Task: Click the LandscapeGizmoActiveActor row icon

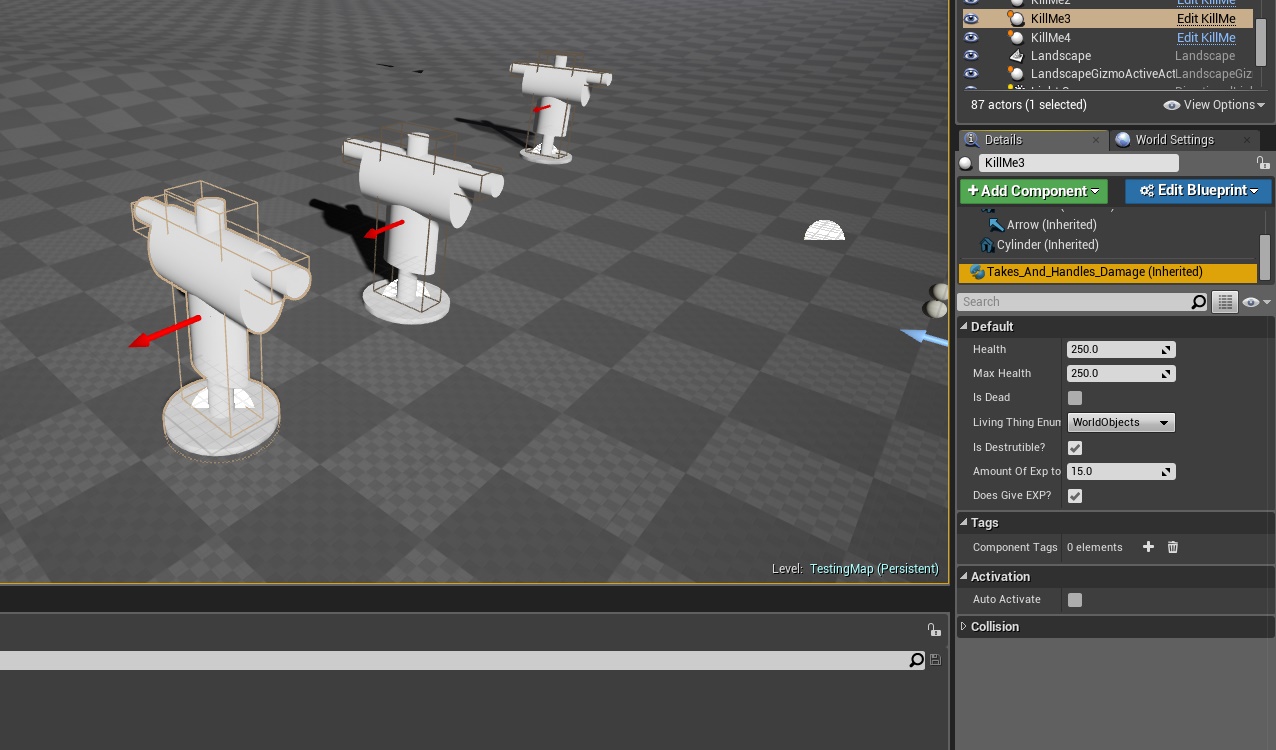Action: (x=1017, y=74)
